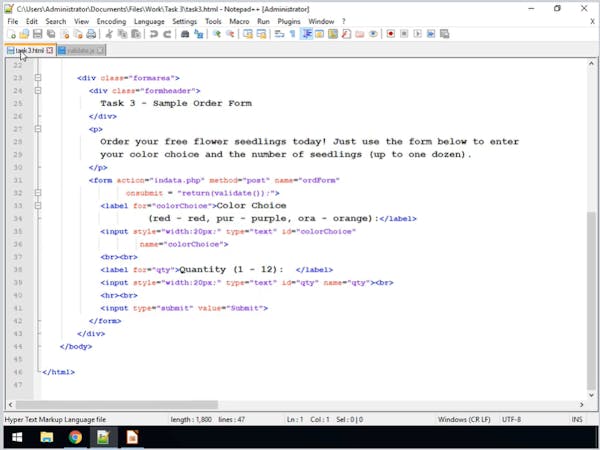
Task: Switch to the inactive tab beside task3.html
Action: (x=81, y=51)
